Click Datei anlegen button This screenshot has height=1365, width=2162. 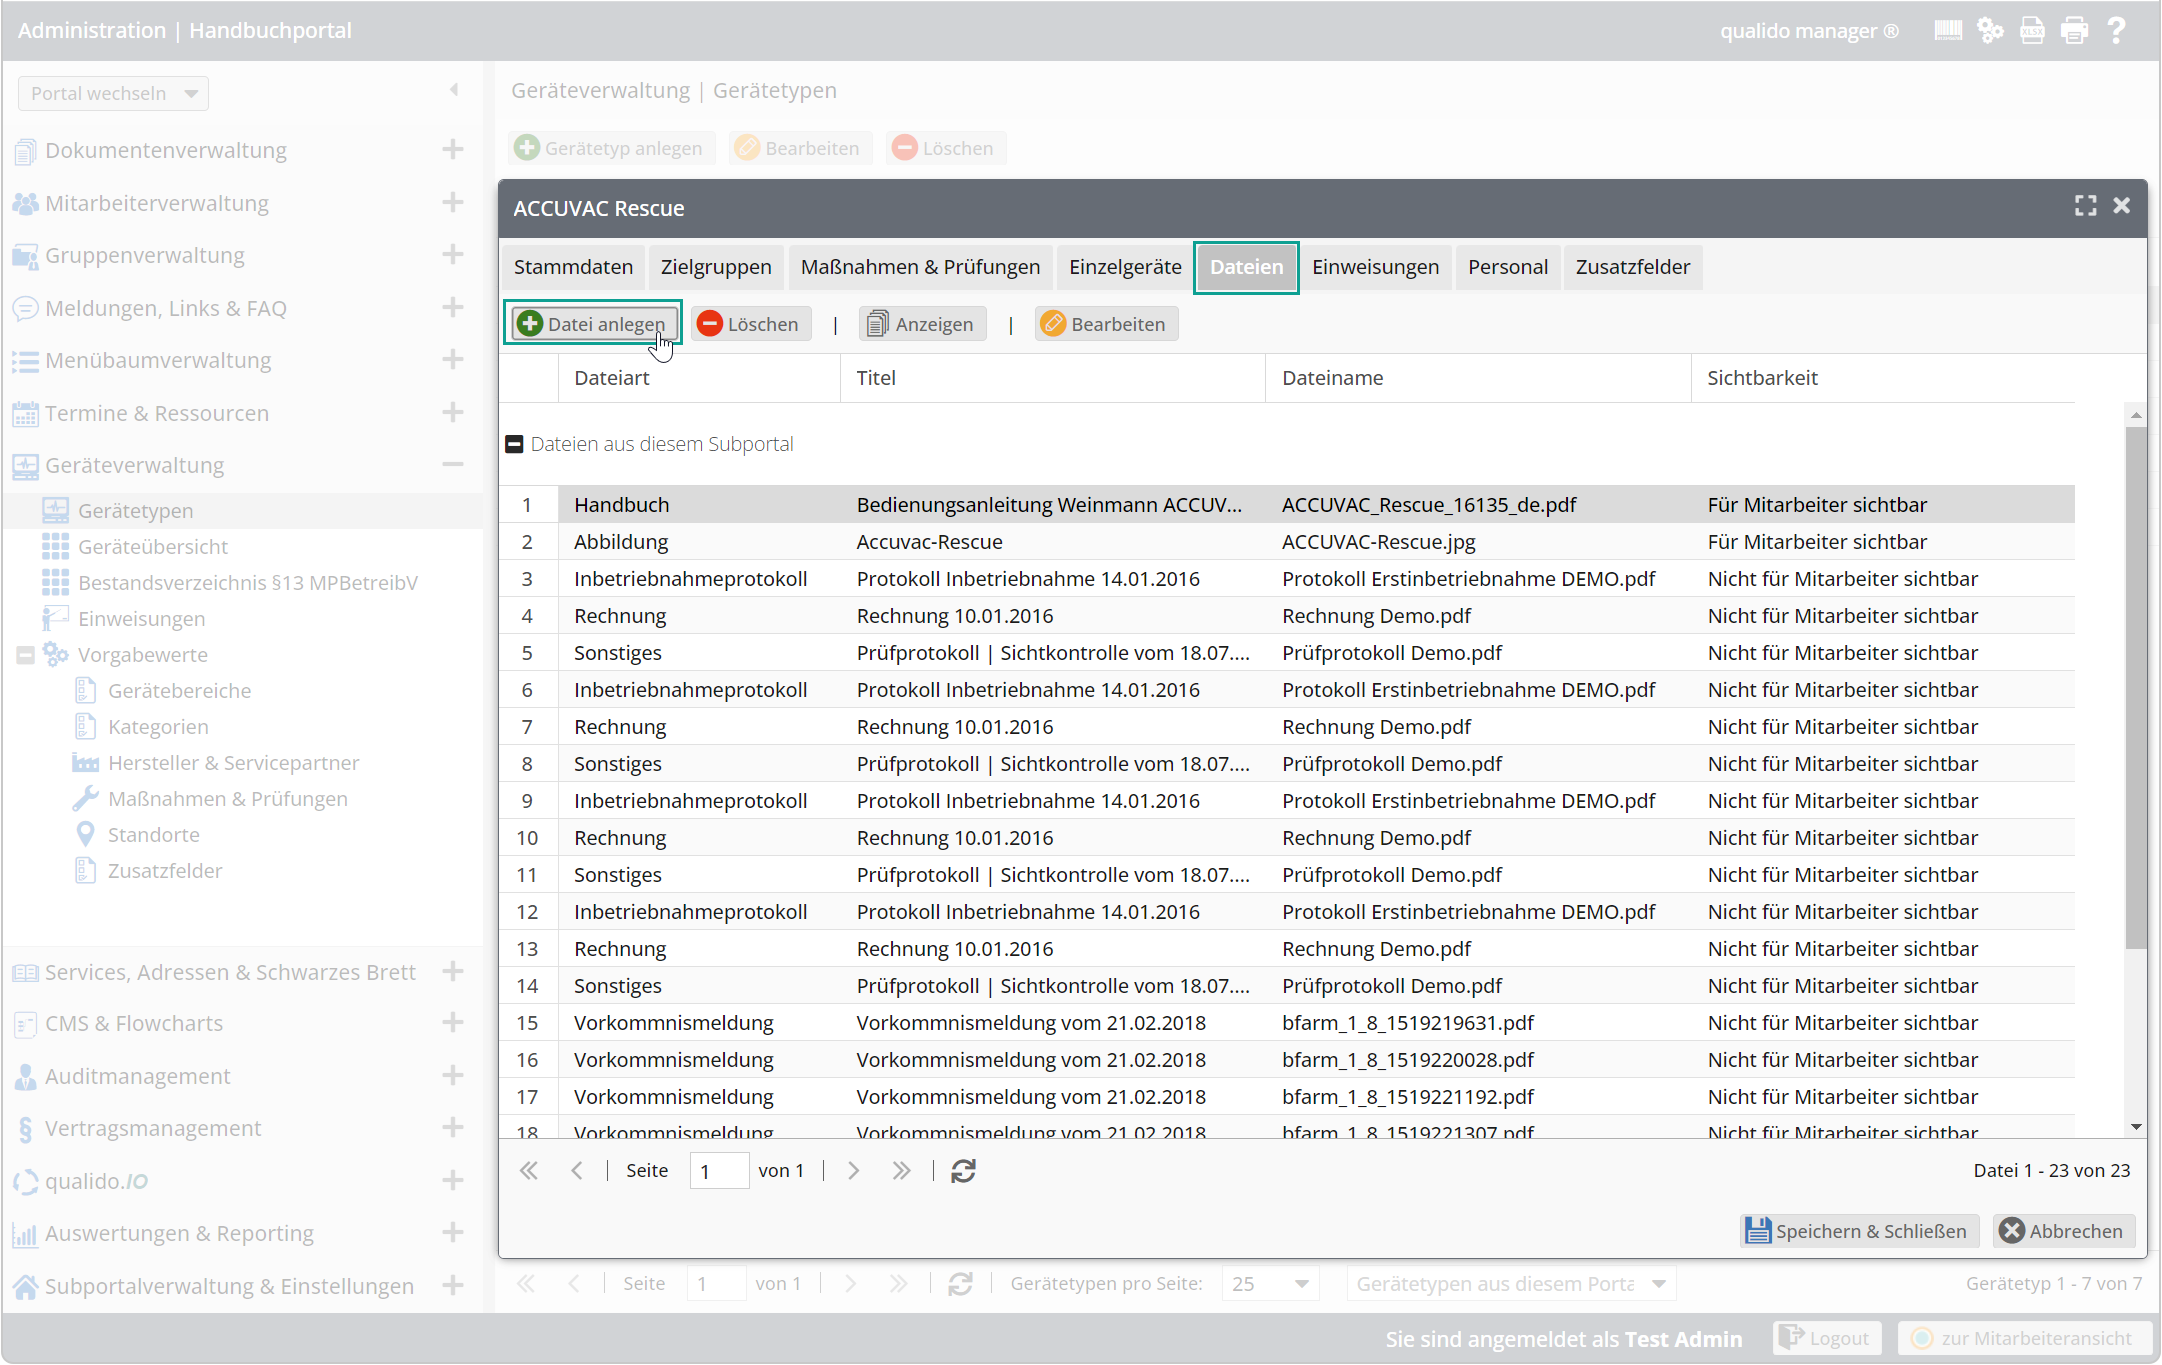pos(593,324)
